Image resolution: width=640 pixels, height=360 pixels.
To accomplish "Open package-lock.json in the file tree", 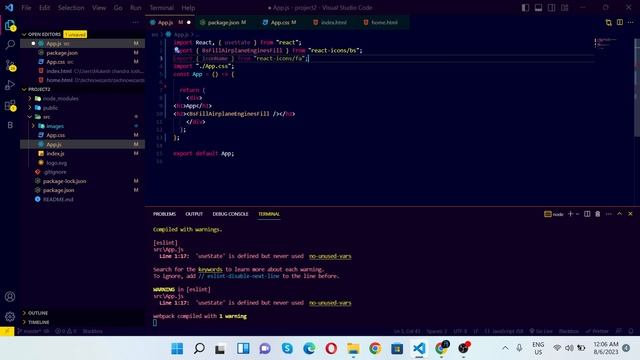I will point(64,181).
